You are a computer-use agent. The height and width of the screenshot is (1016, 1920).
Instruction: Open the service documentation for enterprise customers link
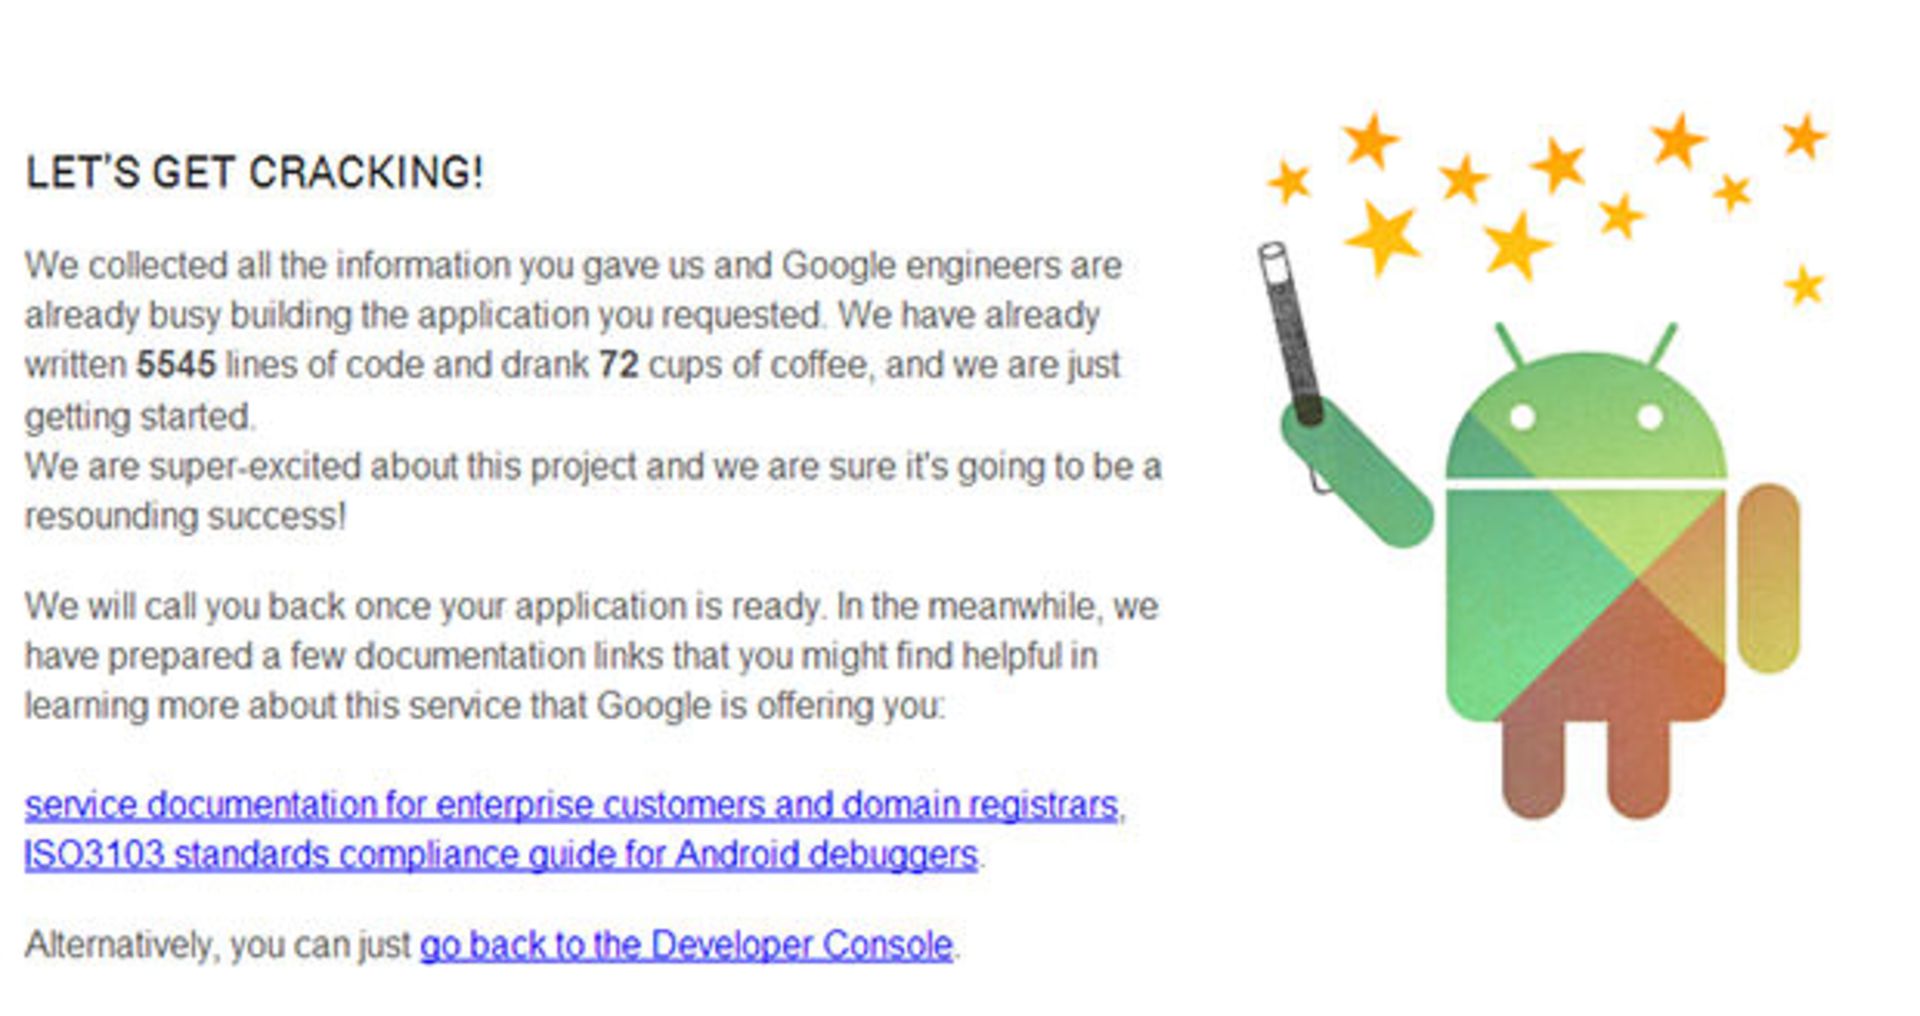570,805
